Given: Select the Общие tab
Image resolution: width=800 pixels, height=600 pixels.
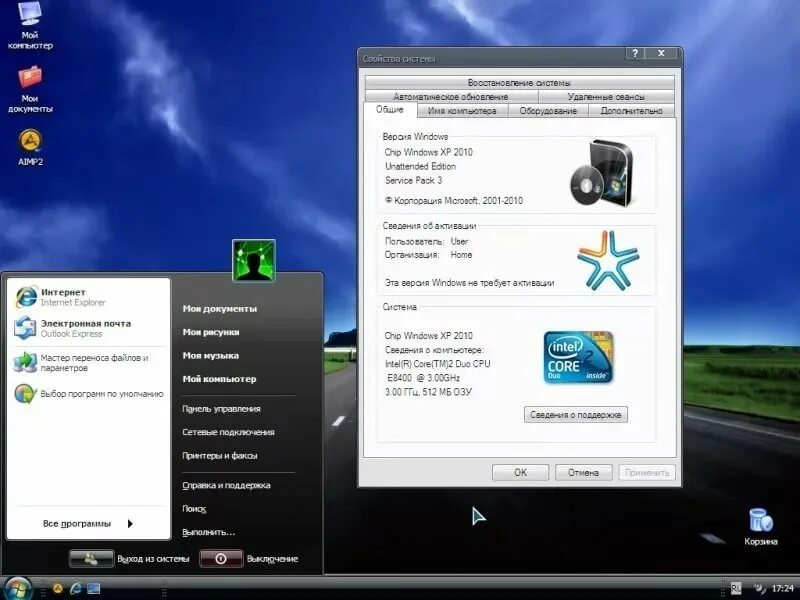Looking at the screenshot, I should (390, 109).
